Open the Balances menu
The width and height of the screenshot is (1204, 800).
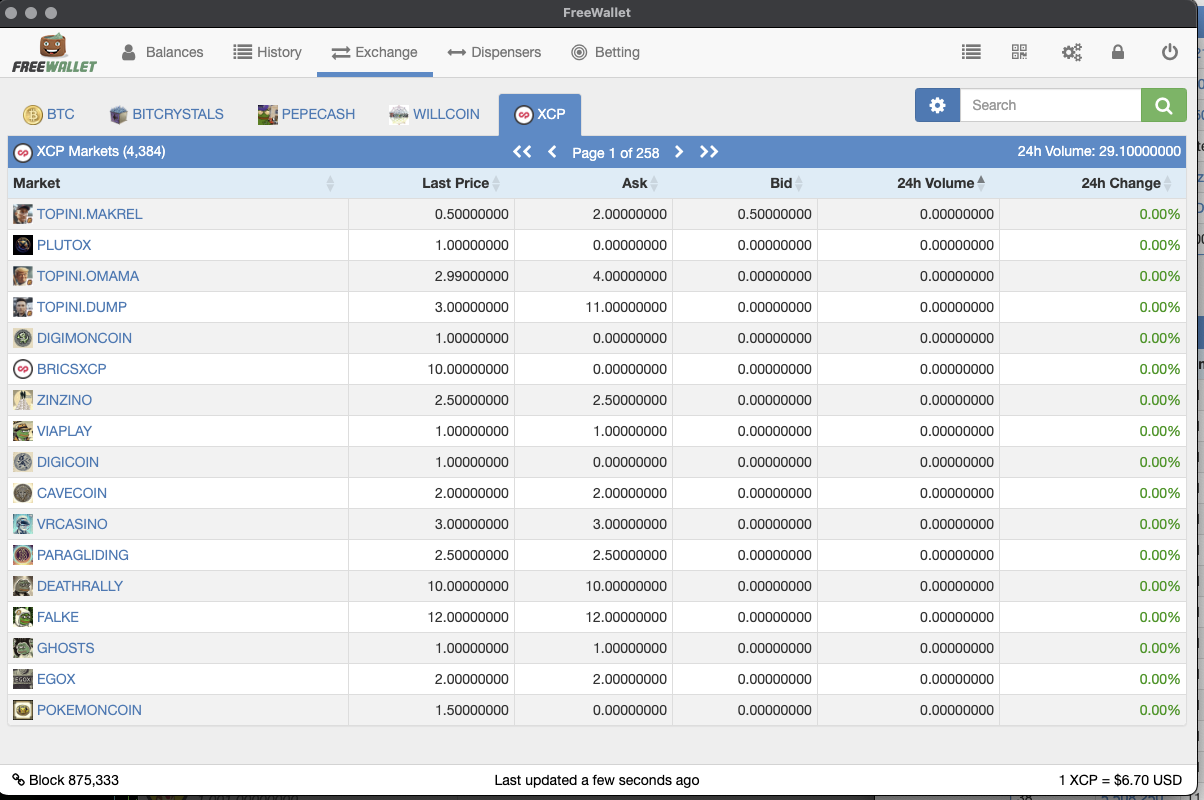[162, 52]
